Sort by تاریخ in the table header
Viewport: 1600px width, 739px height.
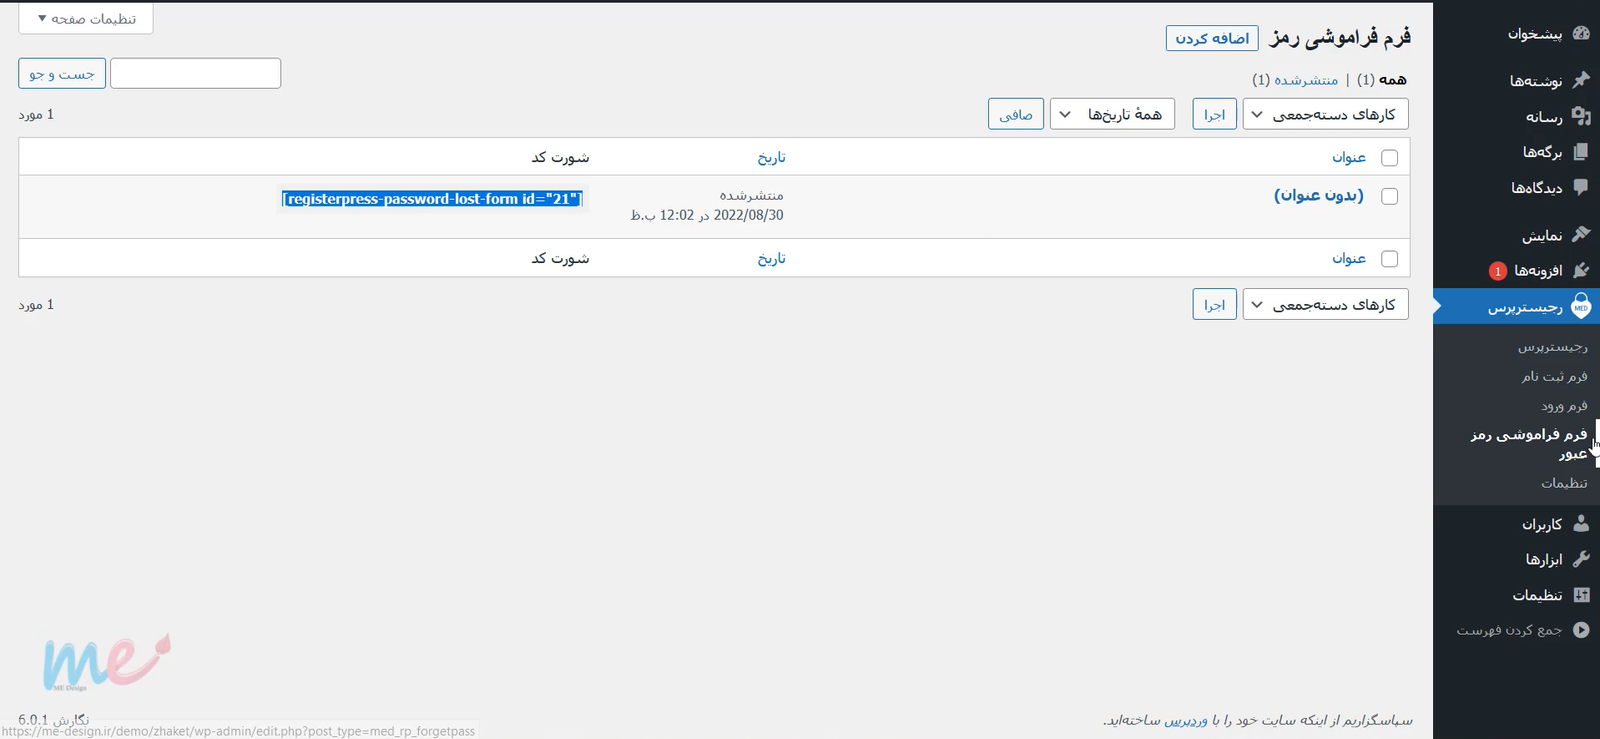click(x=771, y=157)
